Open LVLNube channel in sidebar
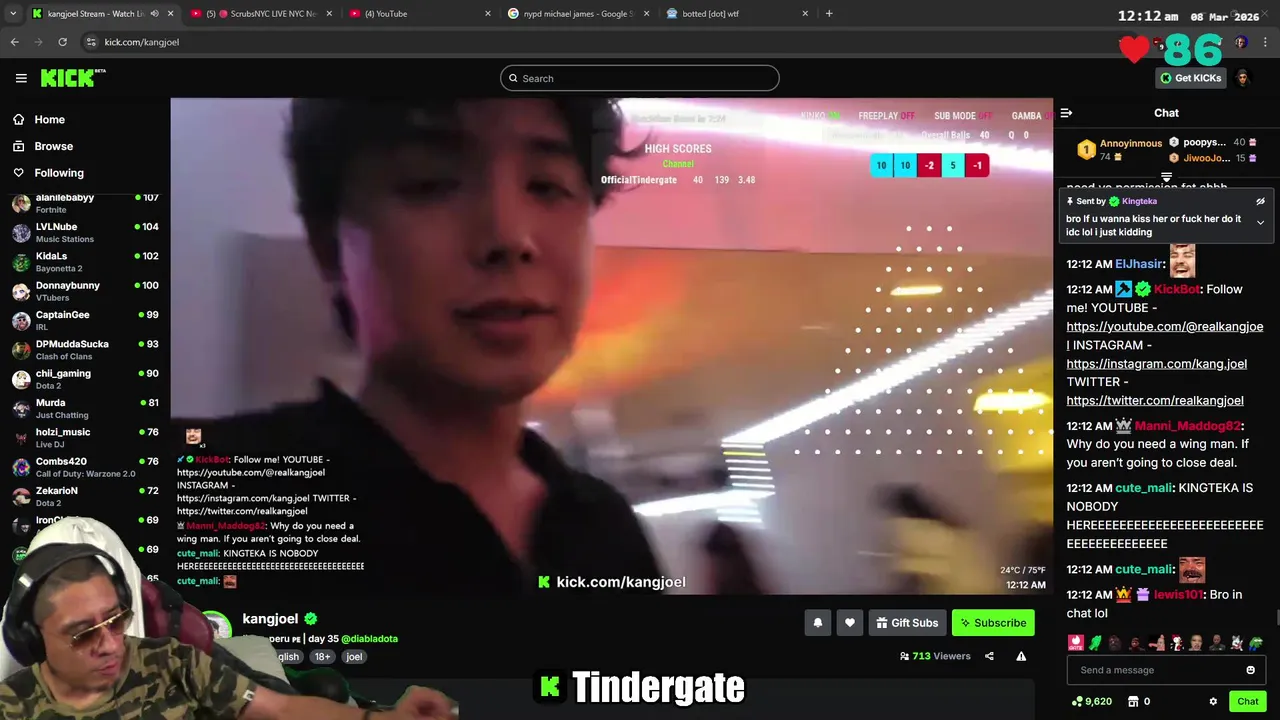1280x720 pixels. click(x=85, y=232)
